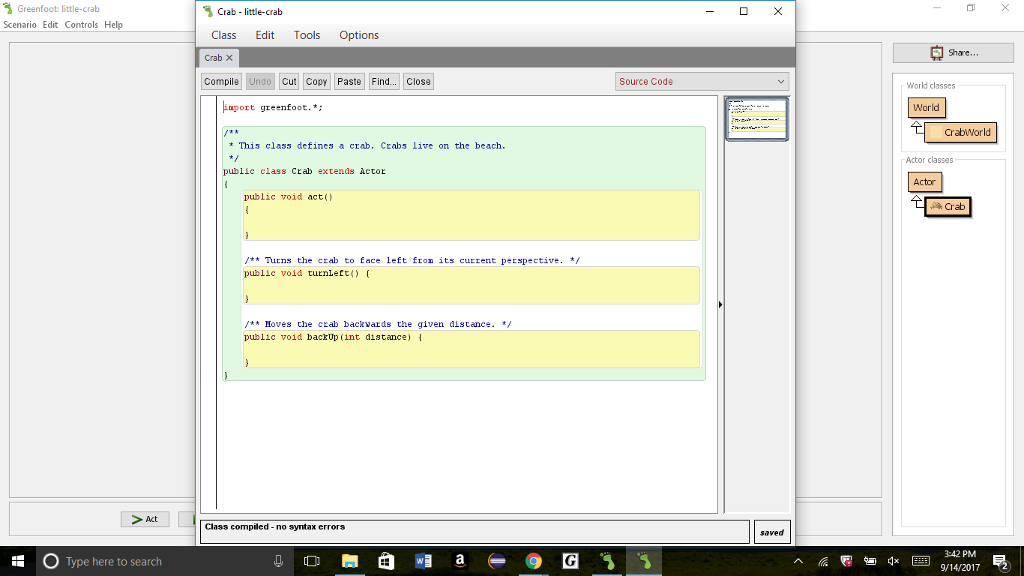Click the Actor class box

(924, 181)
